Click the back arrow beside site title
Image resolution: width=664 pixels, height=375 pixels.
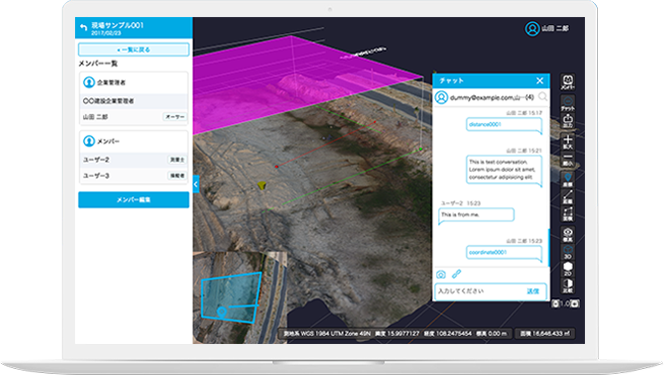[x=83, y=28]
